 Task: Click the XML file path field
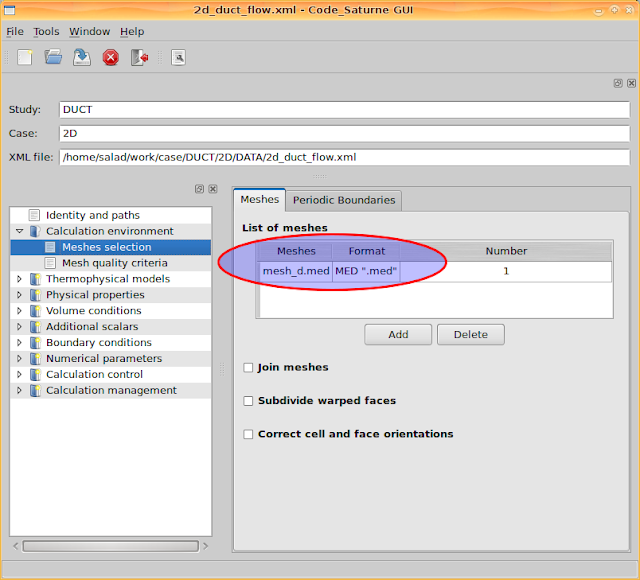[344, 157]
